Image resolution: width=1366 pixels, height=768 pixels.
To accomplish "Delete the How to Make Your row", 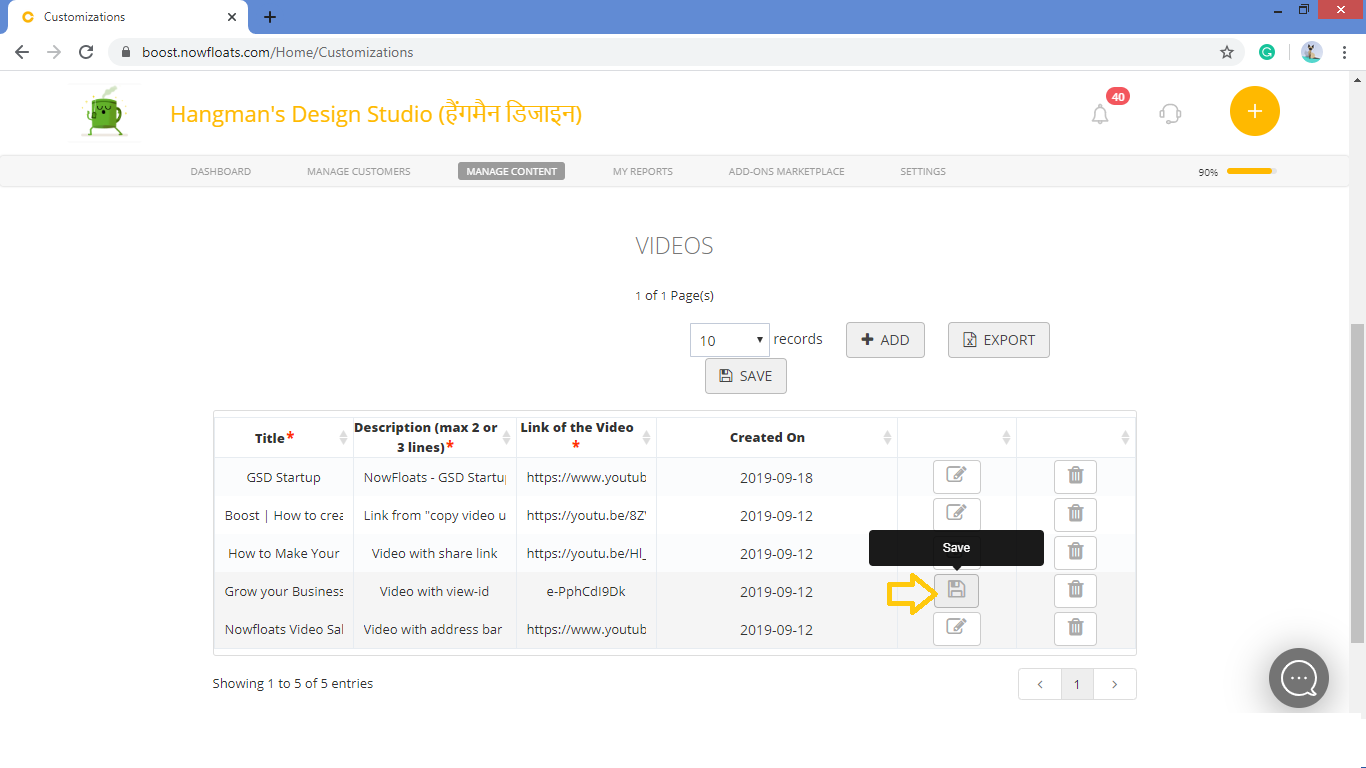I will [x=1076, y=553].
